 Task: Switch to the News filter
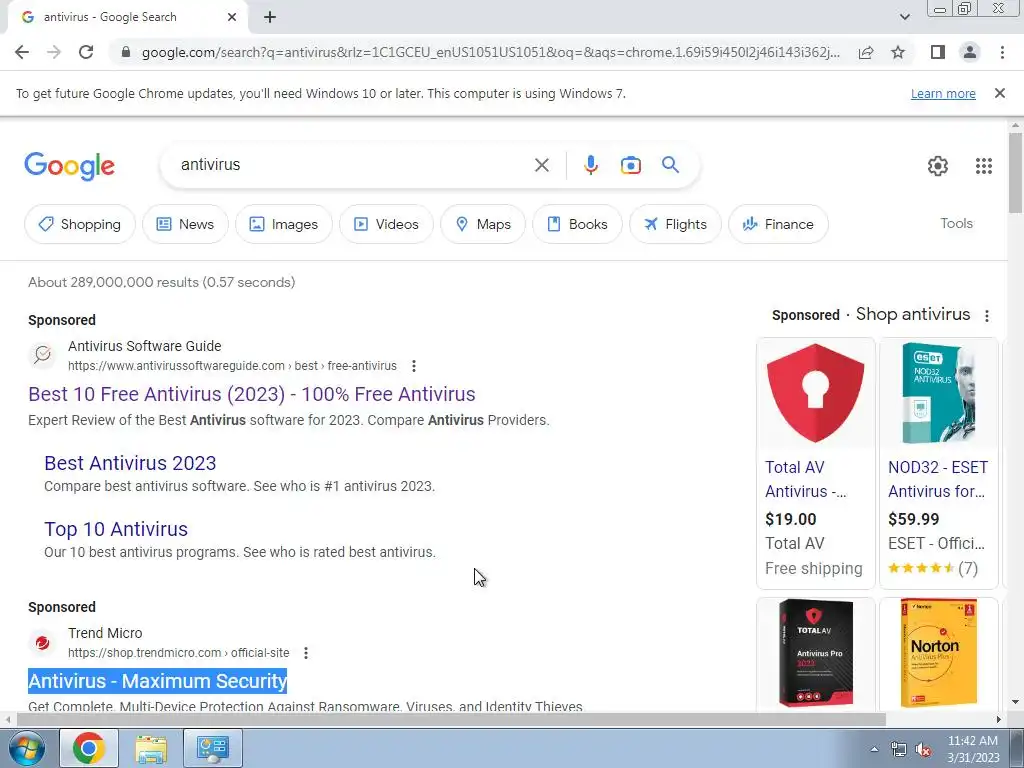185,224
